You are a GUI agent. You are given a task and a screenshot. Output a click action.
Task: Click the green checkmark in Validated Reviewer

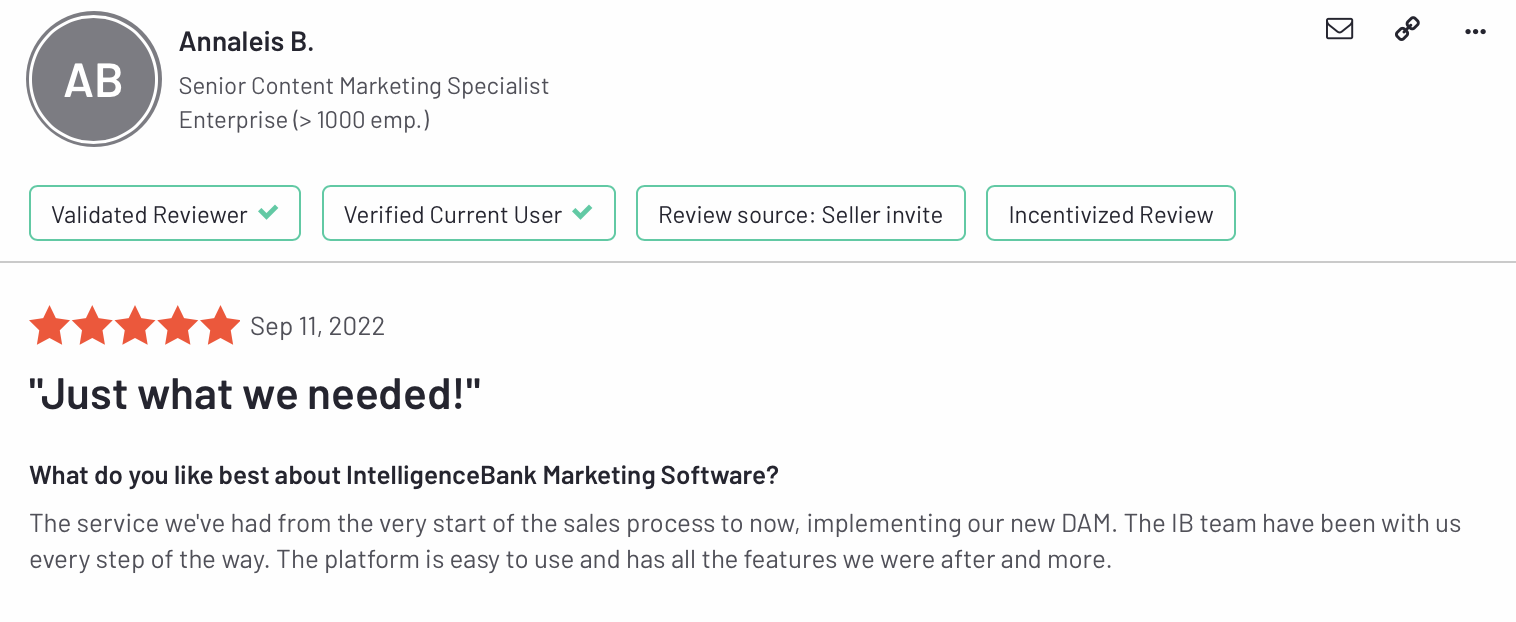pos(268,213)
